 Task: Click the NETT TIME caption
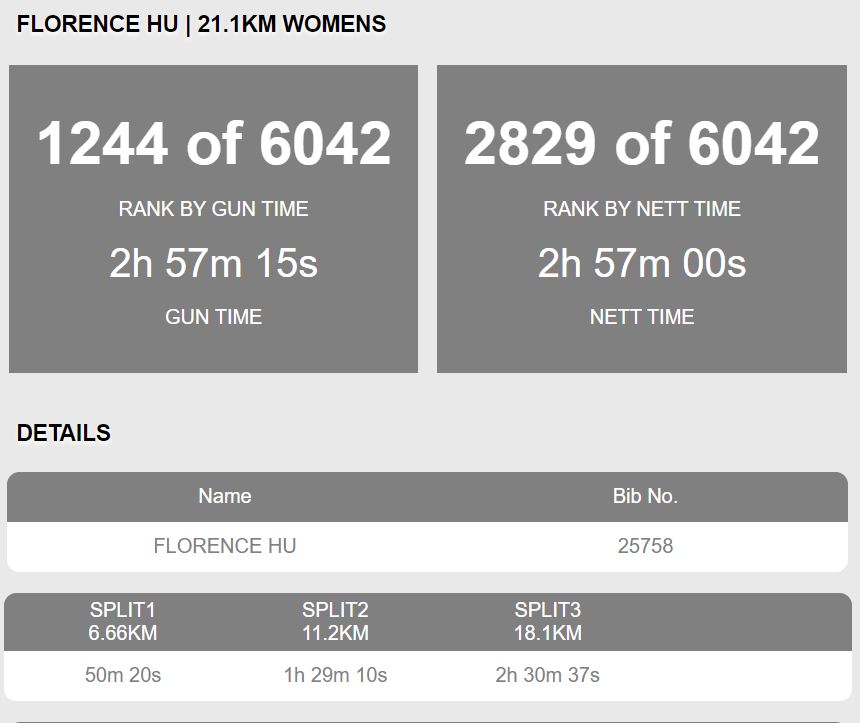click(642, 317)
